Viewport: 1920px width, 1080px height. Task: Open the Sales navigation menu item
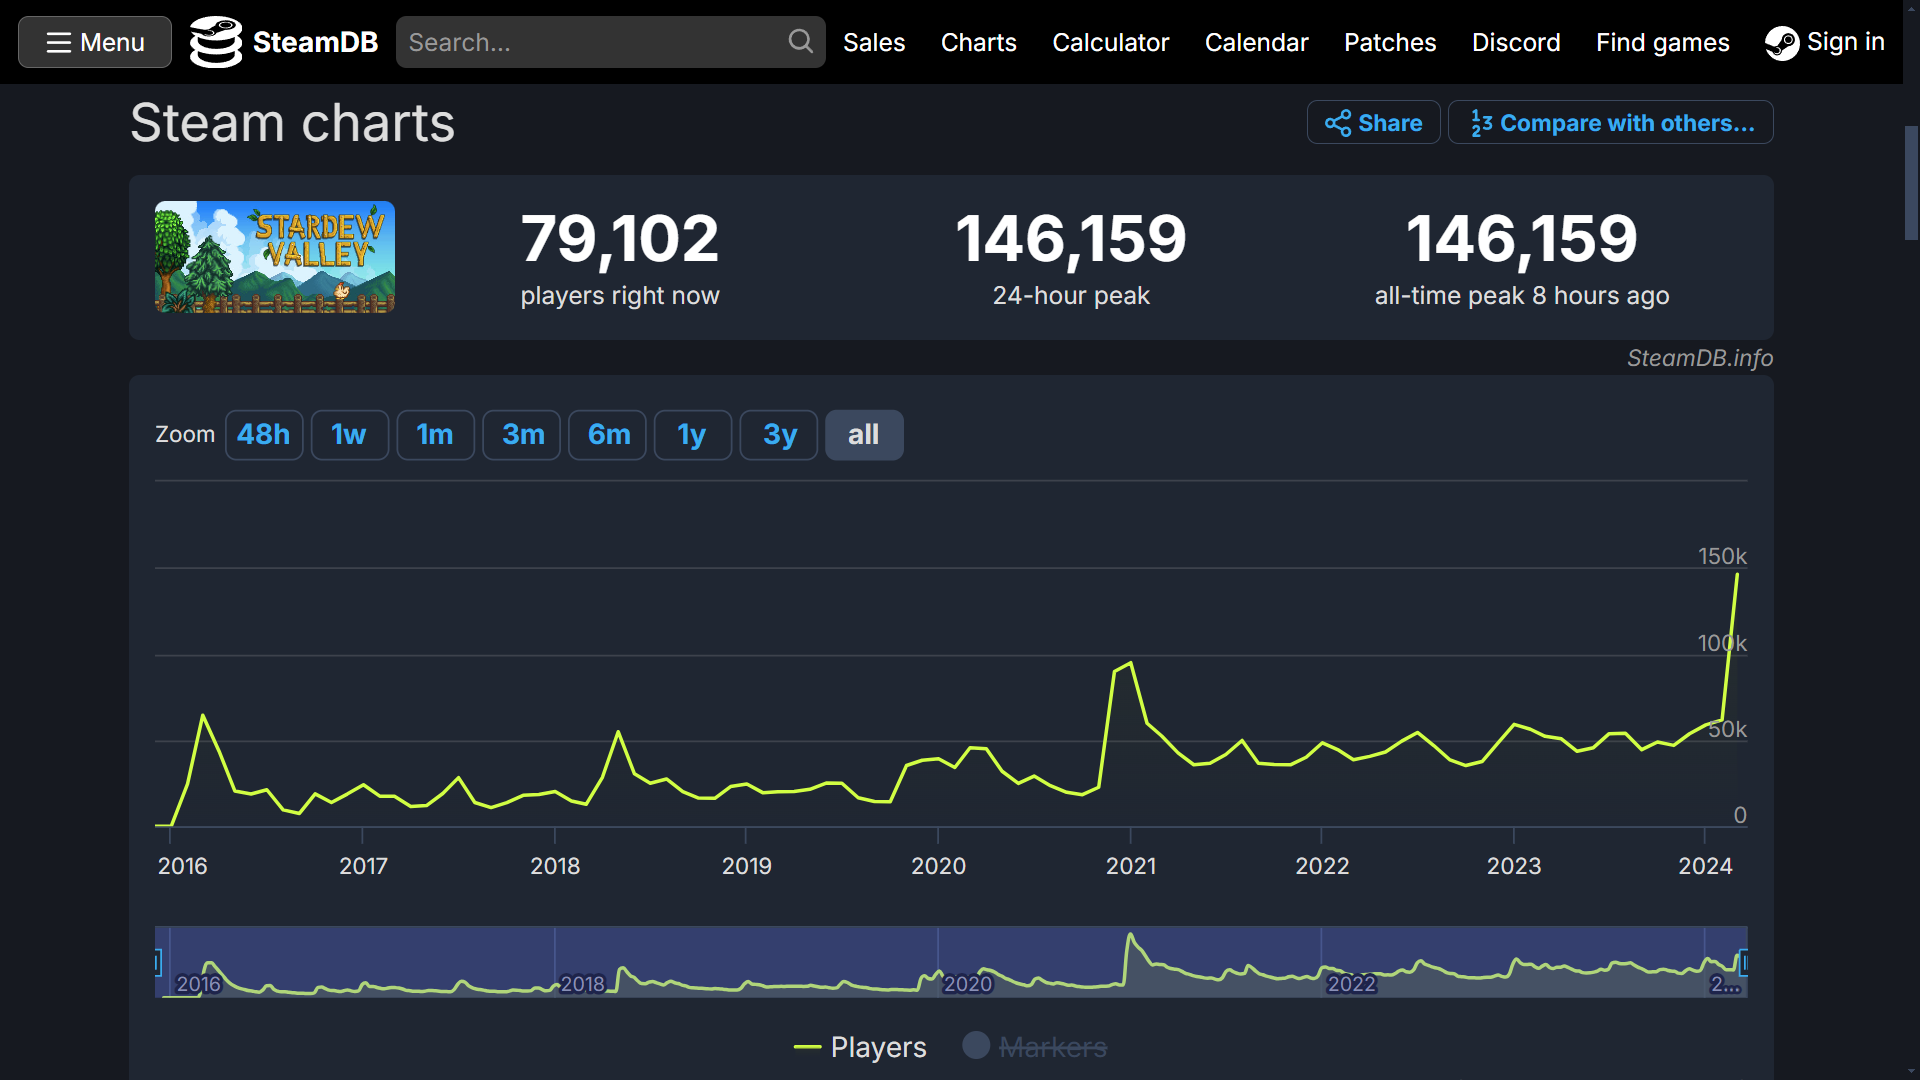tap(873, 42)
